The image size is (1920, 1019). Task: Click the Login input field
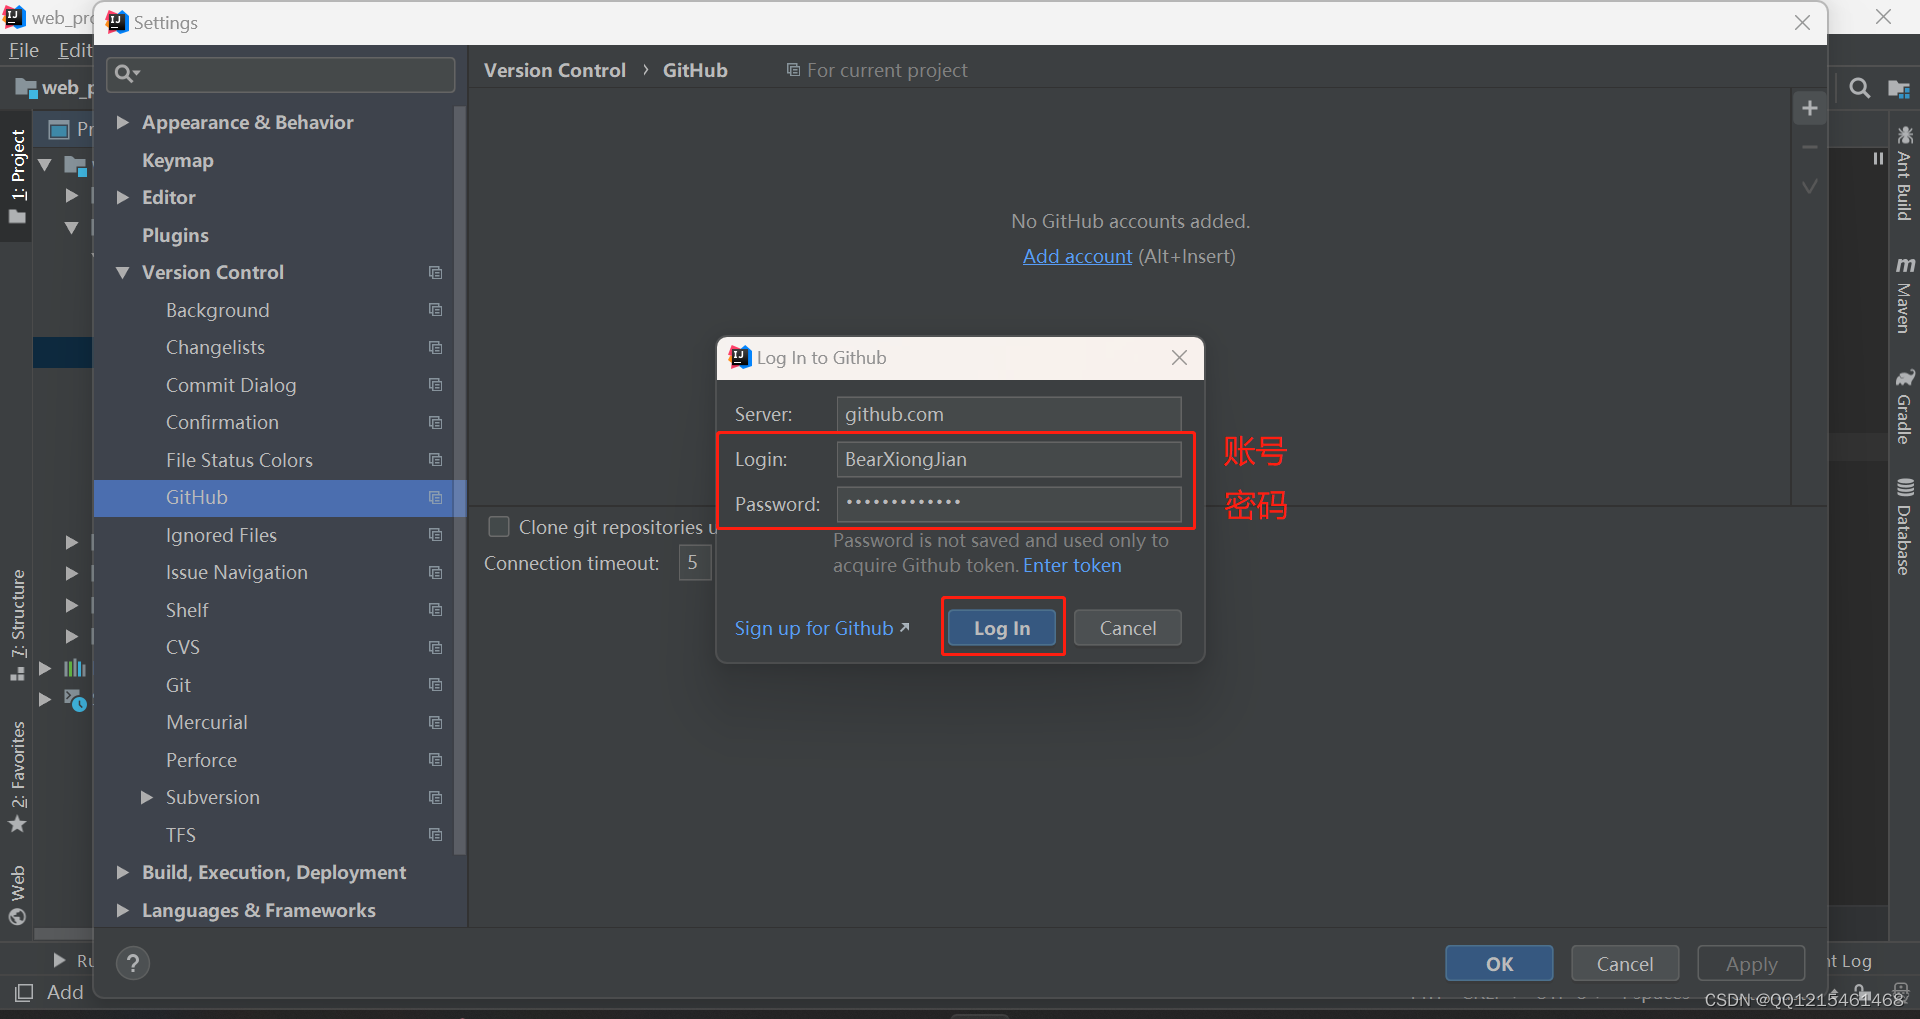1009,459
